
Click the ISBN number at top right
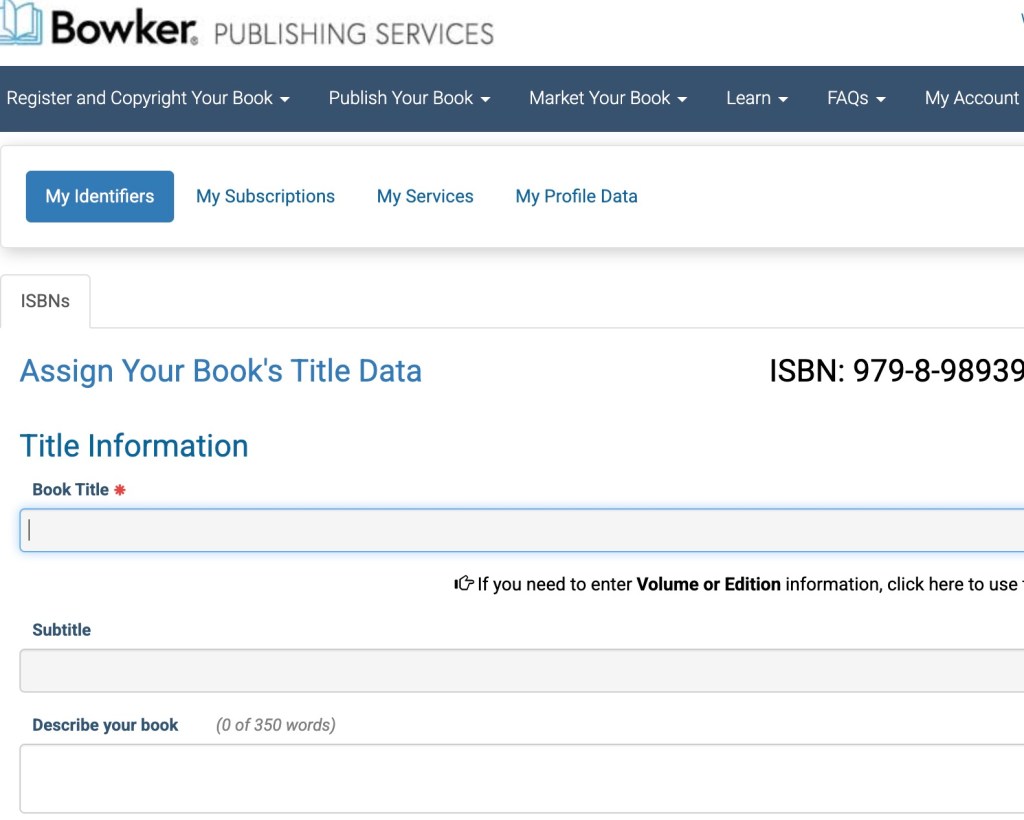(895, 371)
